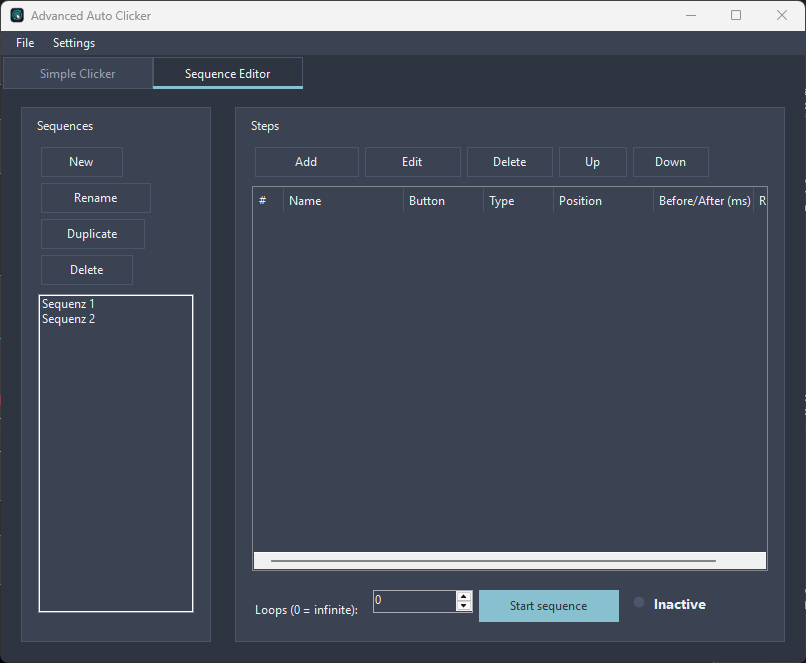The image size is (806, 663).
Task: Click the Advanced Auto Clicker app icon
Action: click(17, 15)
